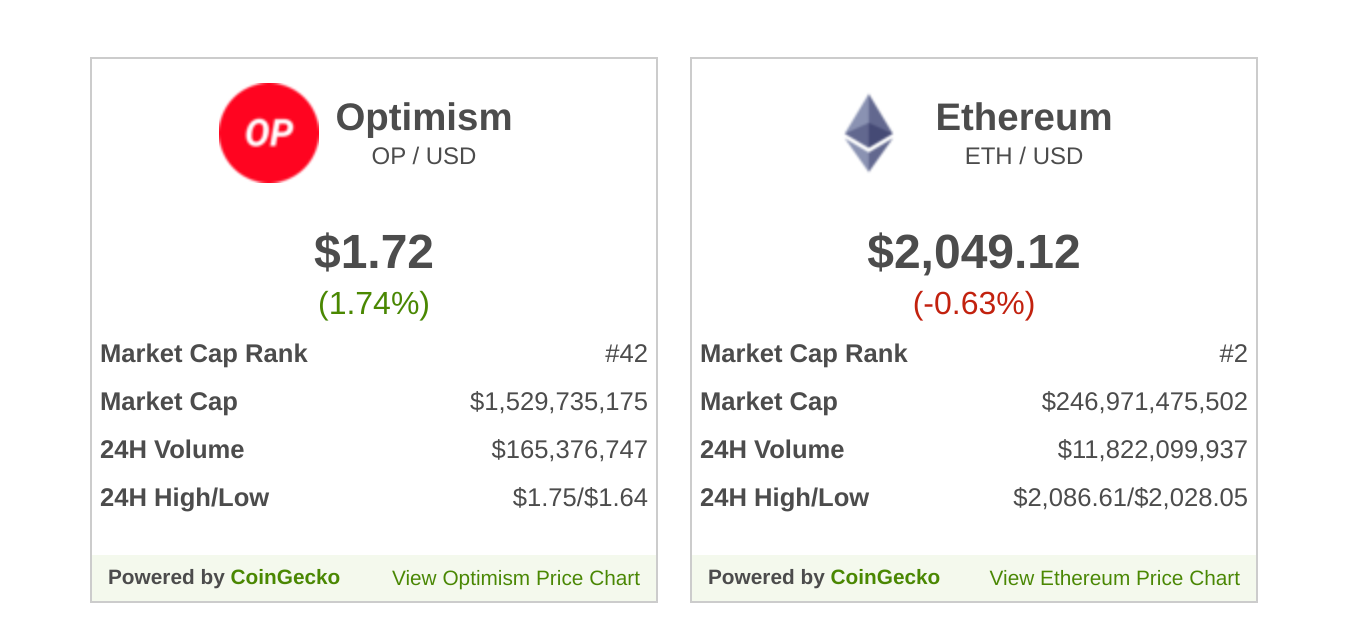Click the Ethereum coin name heading
The width and height of the screenshot is (1346, 640).
point(1023,117)
